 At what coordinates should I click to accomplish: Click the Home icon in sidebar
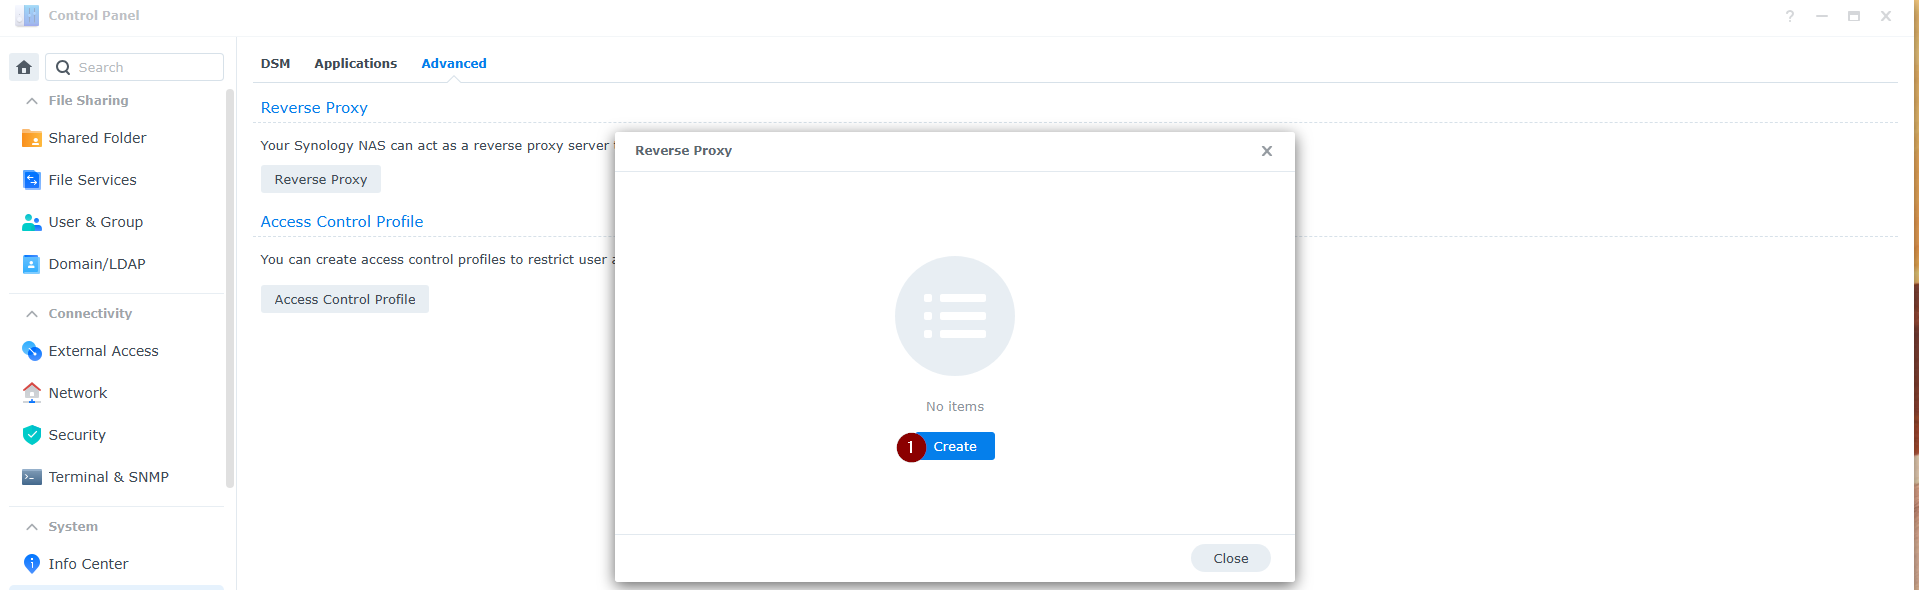click(x=24, y=67)
